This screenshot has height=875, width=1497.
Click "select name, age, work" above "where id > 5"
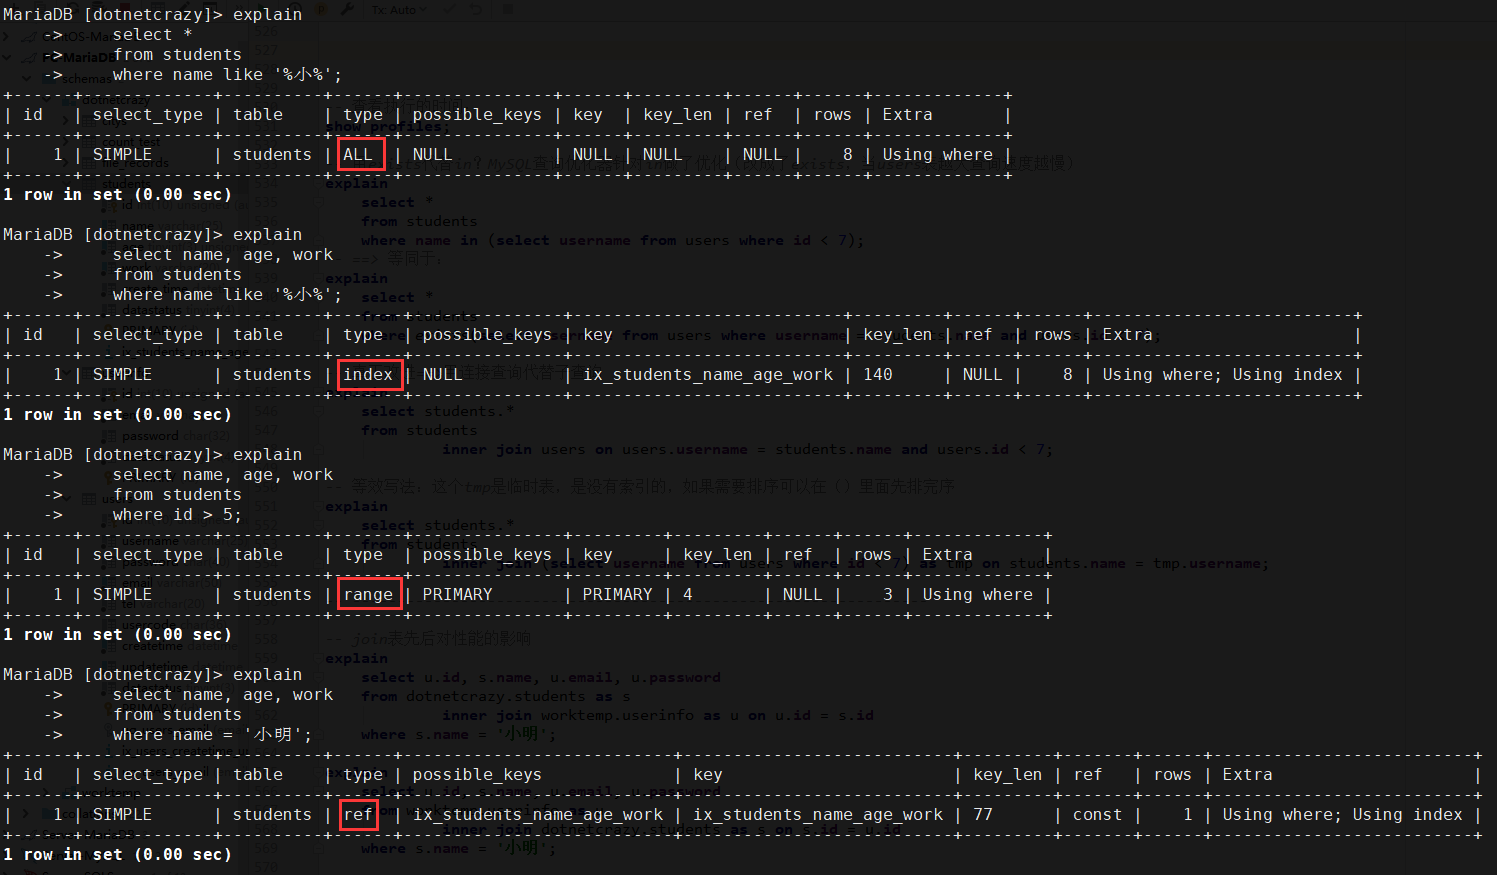222,475
